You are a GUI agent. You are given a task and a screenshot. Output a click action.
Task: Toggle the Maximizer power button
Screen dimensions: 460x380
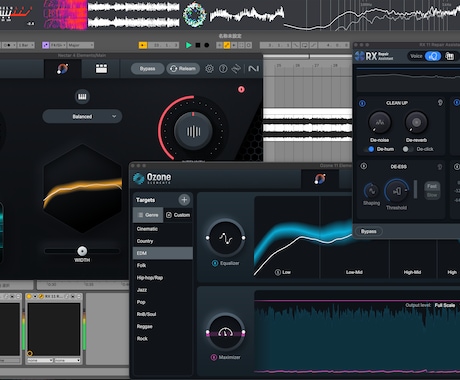214,357
